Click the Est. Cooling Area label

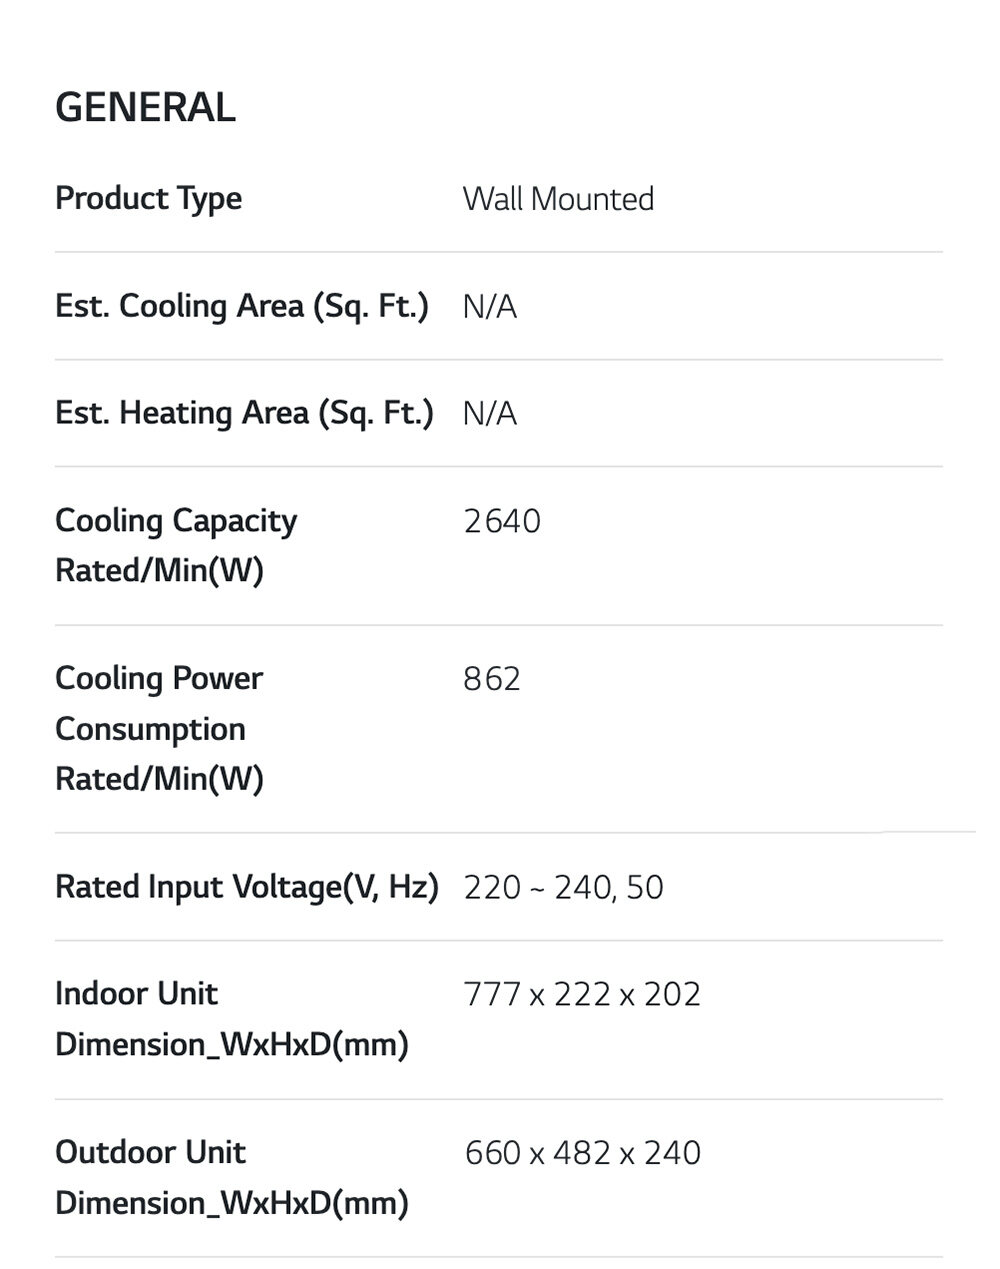pyautogui.click(x=241, y=306)
